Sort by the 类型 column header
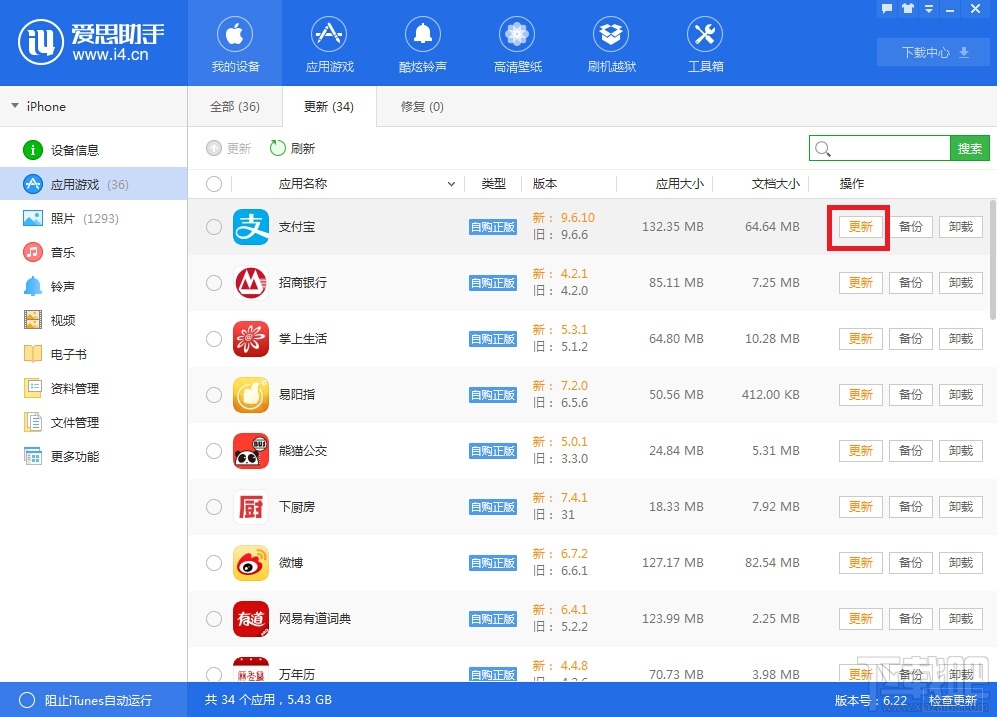997x717 pixels. [493, 184]
